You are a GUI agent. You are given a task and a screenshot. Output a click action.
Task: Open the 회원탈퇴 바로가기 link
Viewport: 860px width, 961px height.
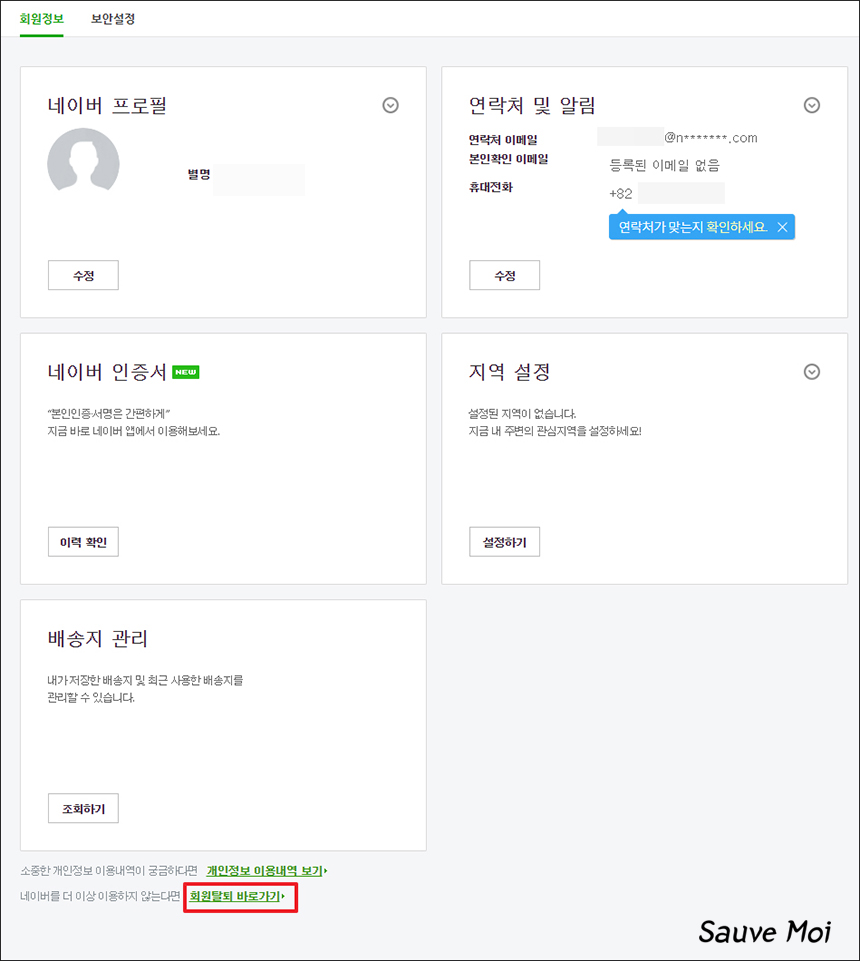coord(237,896)
